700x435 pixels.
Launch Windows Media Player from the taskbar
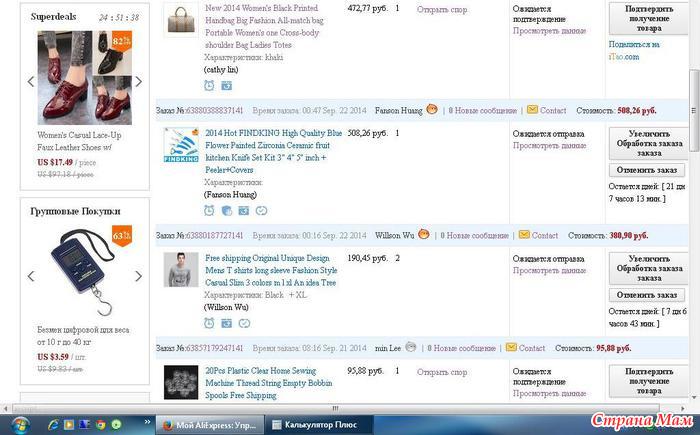point(69,425)
